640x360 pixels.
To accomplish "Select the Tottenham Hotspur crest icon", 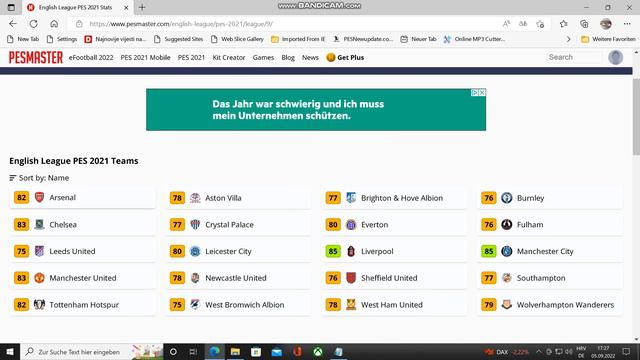I will pos(39,304).
